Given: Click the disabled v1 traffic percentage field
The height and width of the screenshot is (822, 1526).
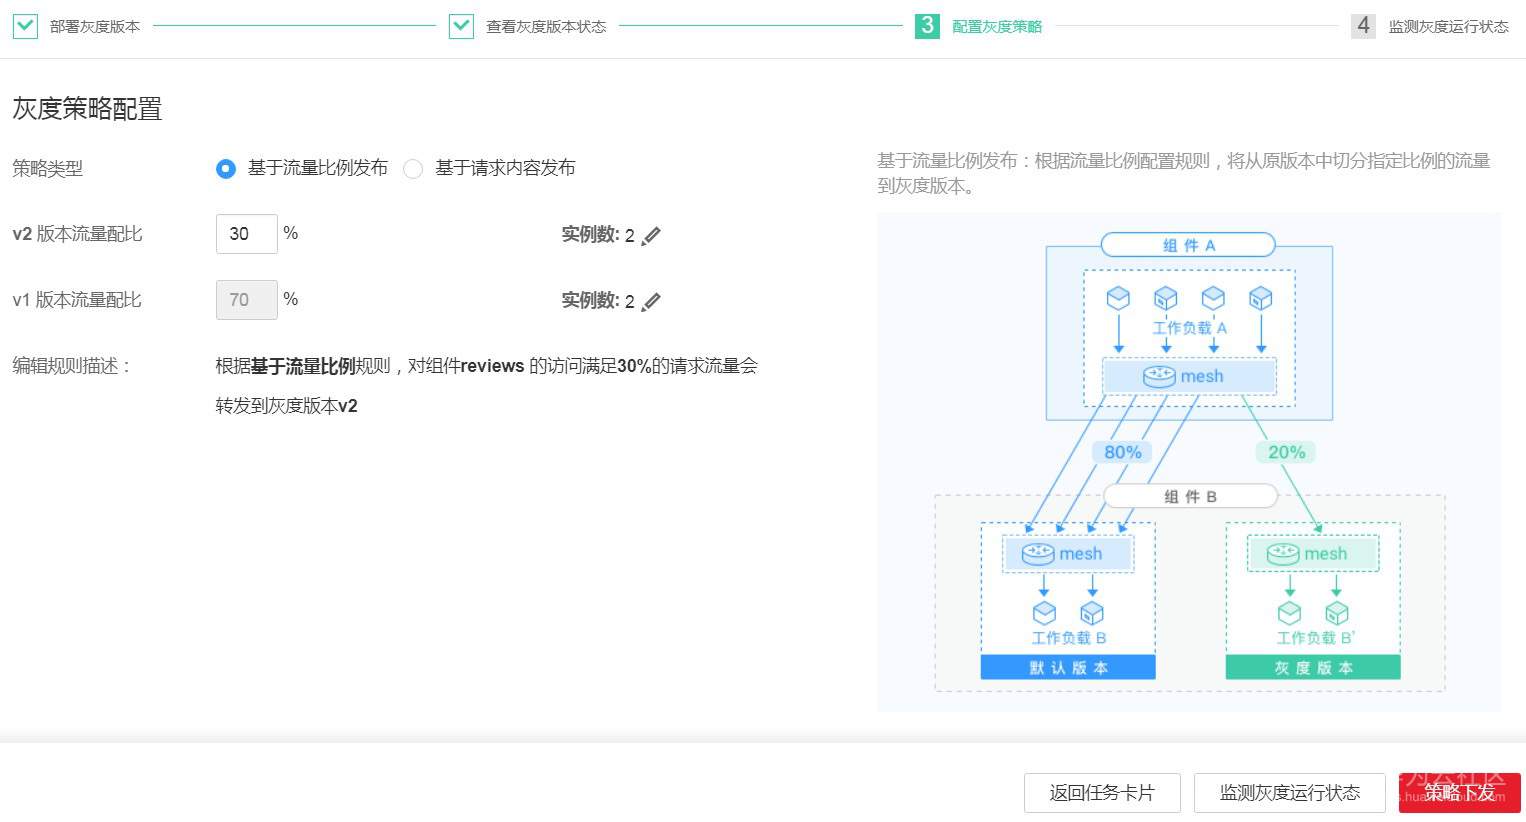Looking at the screenshot, I should click(247, 300).
